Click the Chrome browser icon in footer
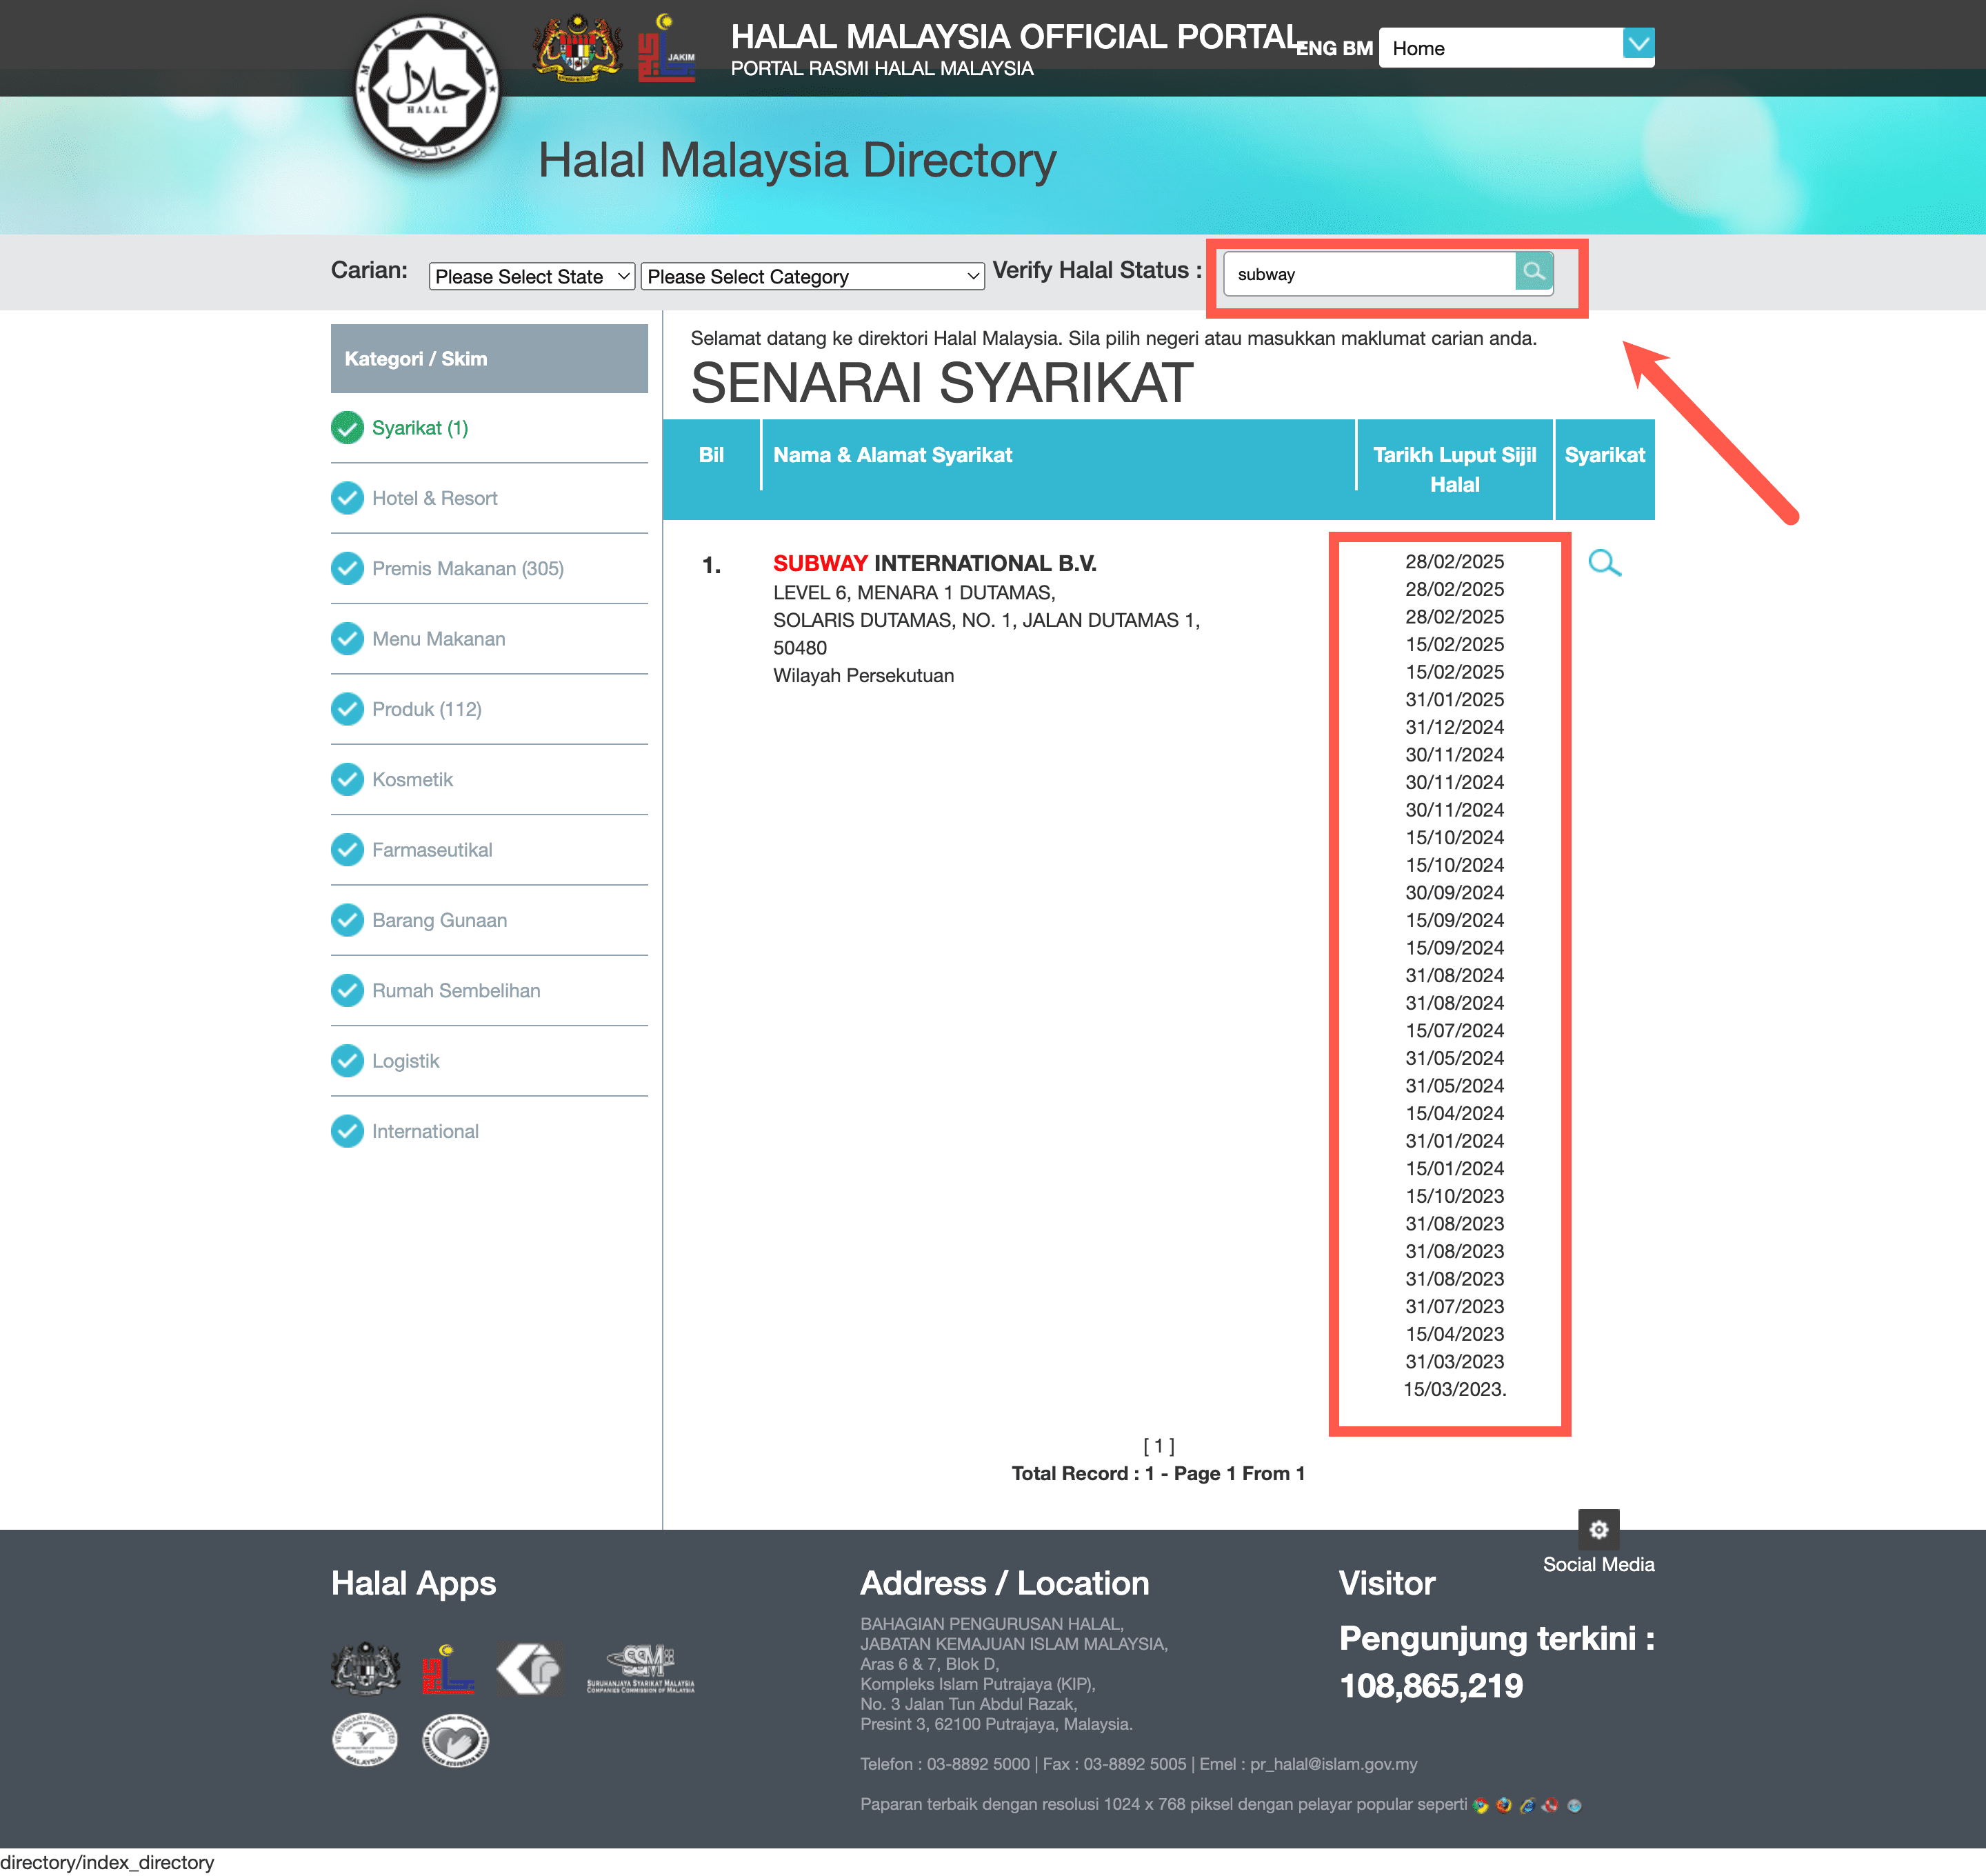 coord(1480,1805)
